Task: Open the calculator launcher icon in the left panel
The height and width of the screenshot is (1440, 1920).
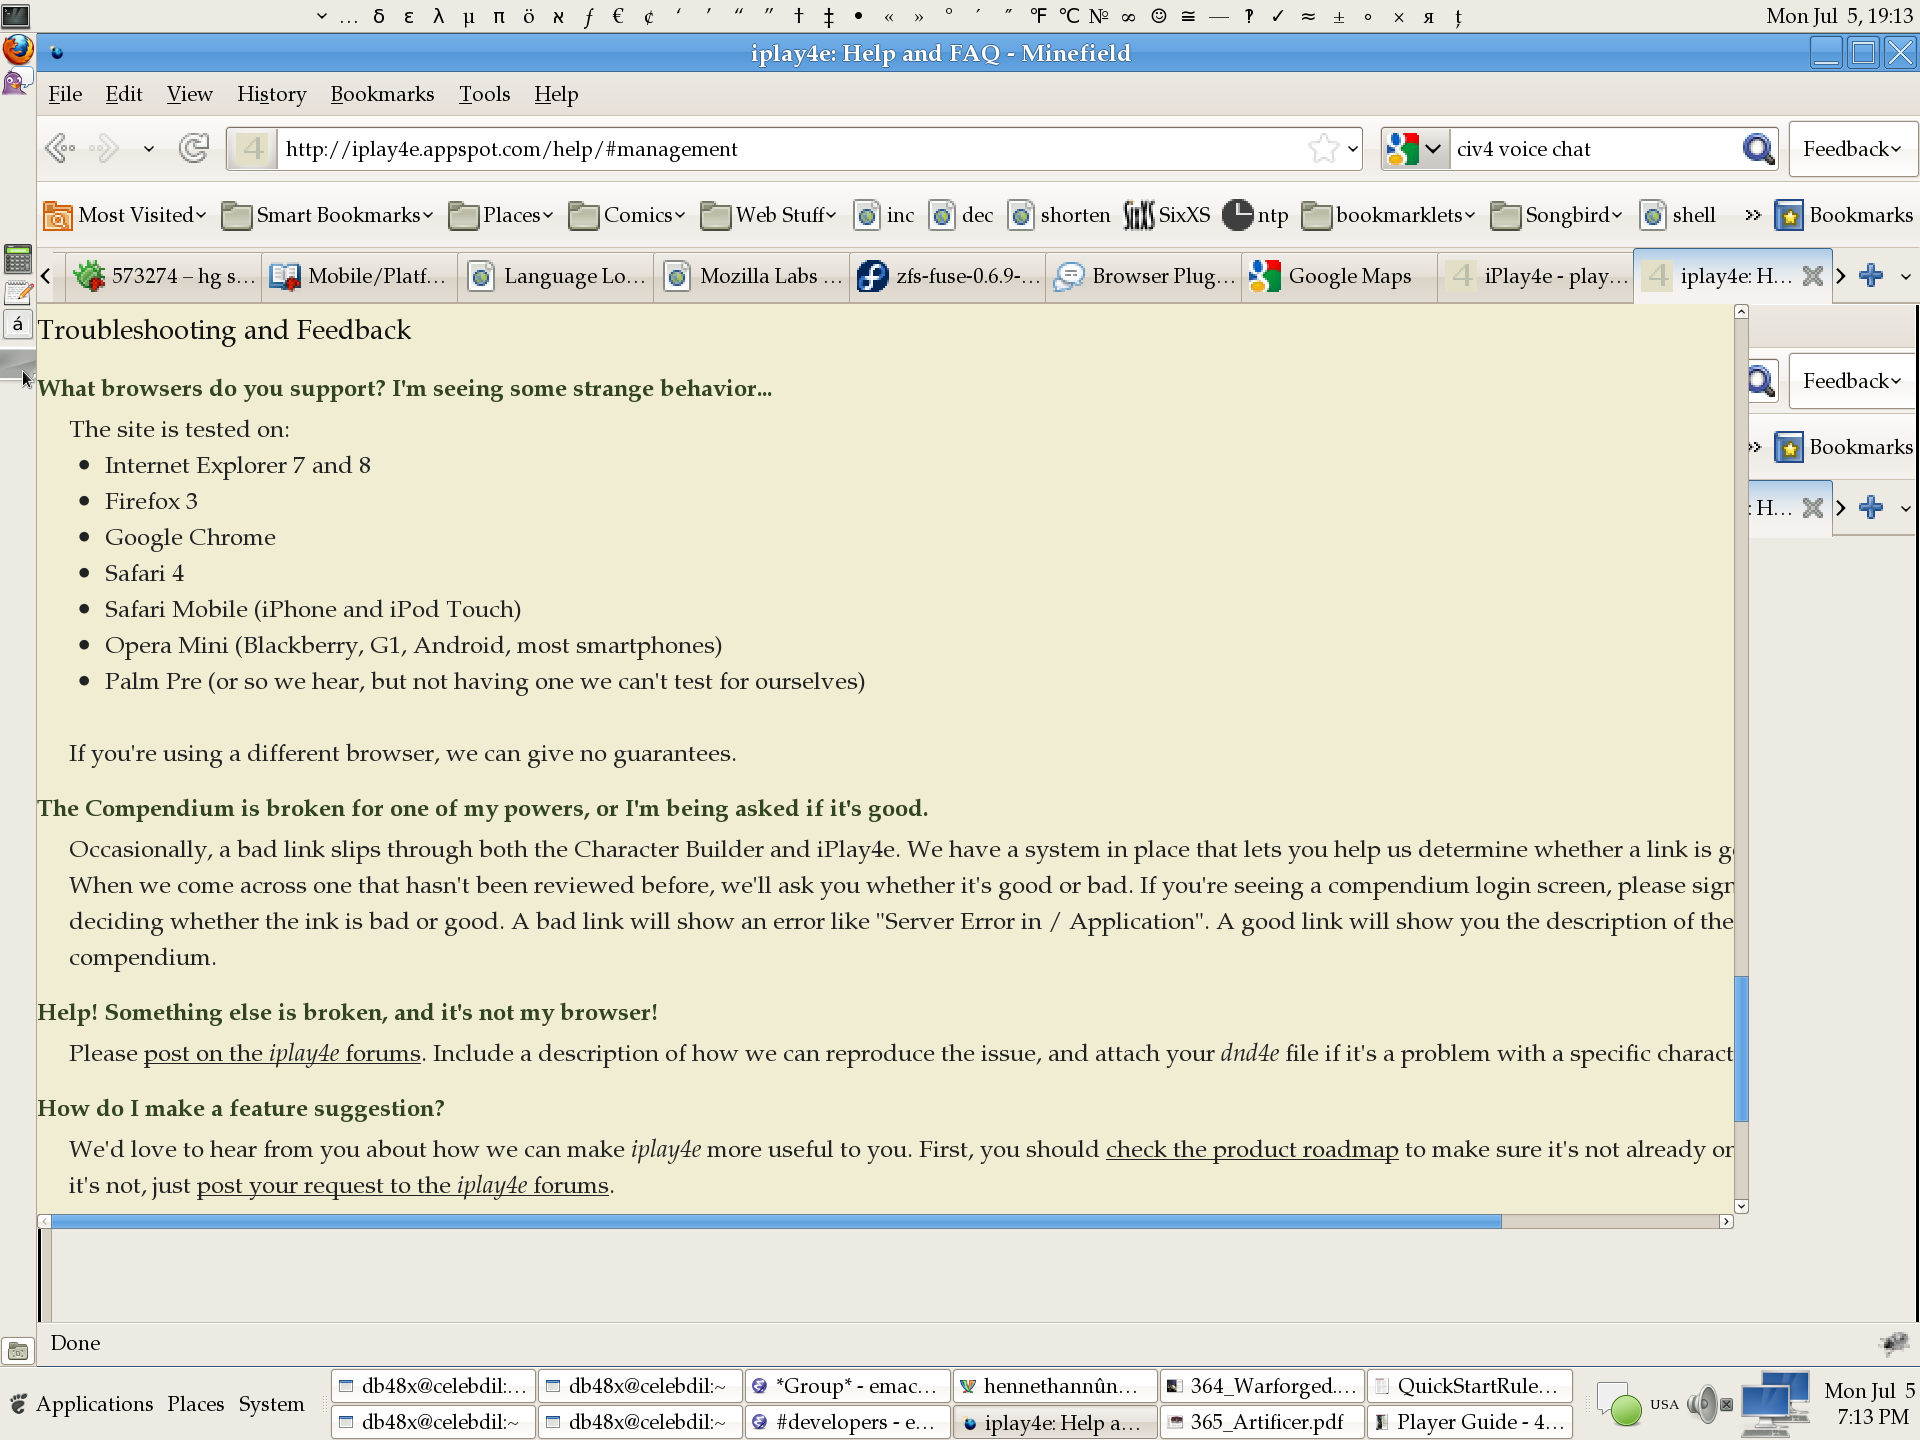Action: point(18,260)
